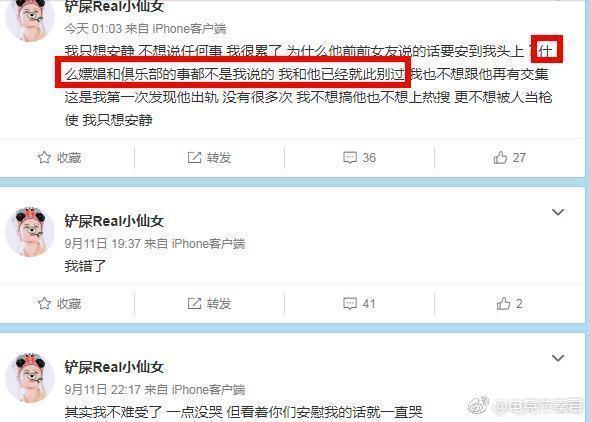This screenshot has width=590, height=422.
Task: Open avatar on the topmost post
Action: point(30,20)
